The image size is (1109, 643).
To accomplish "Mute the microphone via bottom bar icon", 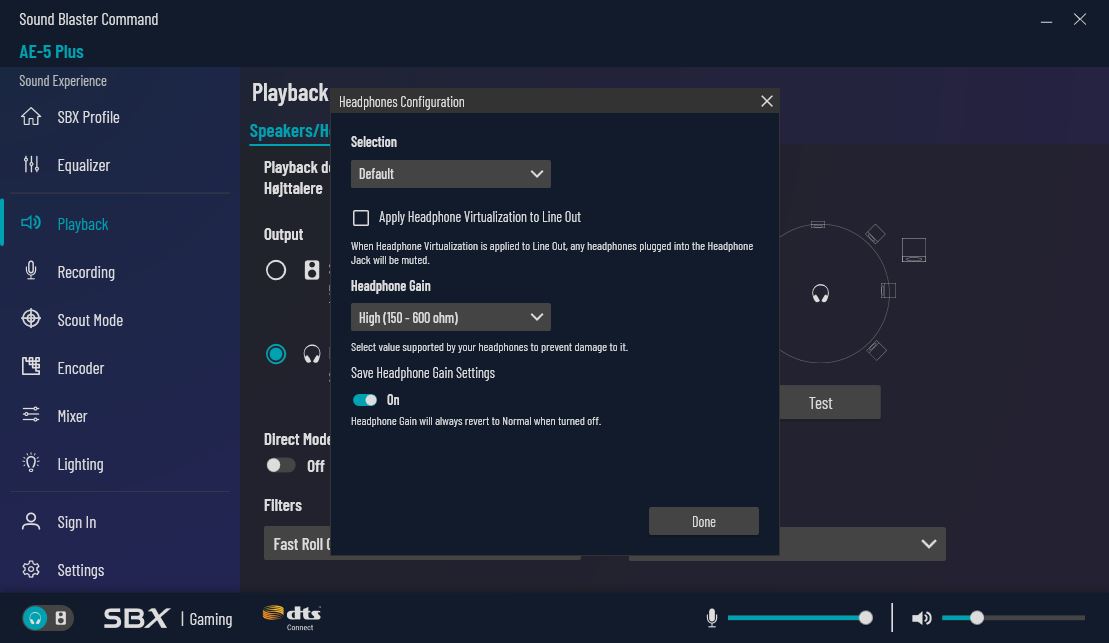I will 712,618.
